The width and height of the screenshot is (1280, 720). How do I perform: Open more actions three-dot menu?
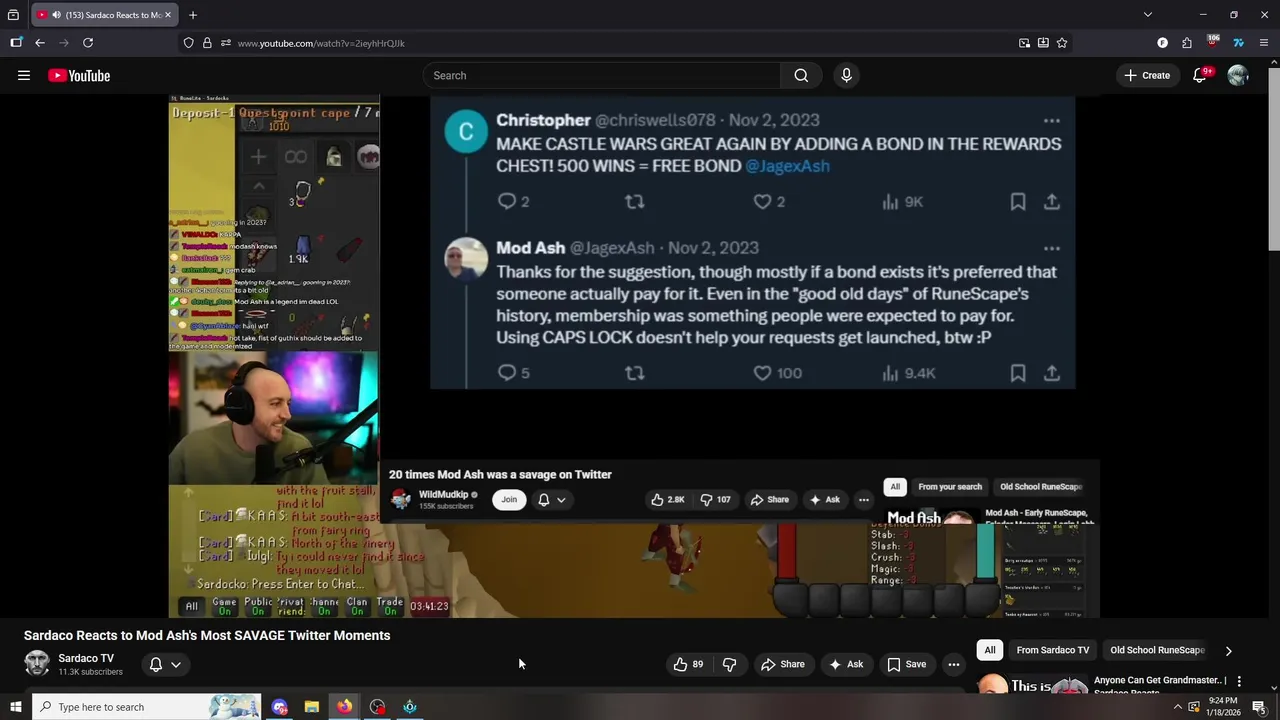(x=954, y=664)
